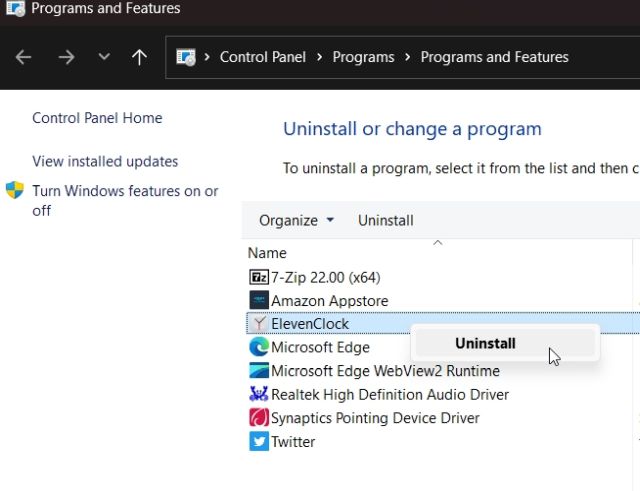Click Uninstall in the toolbar
The width and height of the screenshot is (640, 491).
(x=385, y=220)
